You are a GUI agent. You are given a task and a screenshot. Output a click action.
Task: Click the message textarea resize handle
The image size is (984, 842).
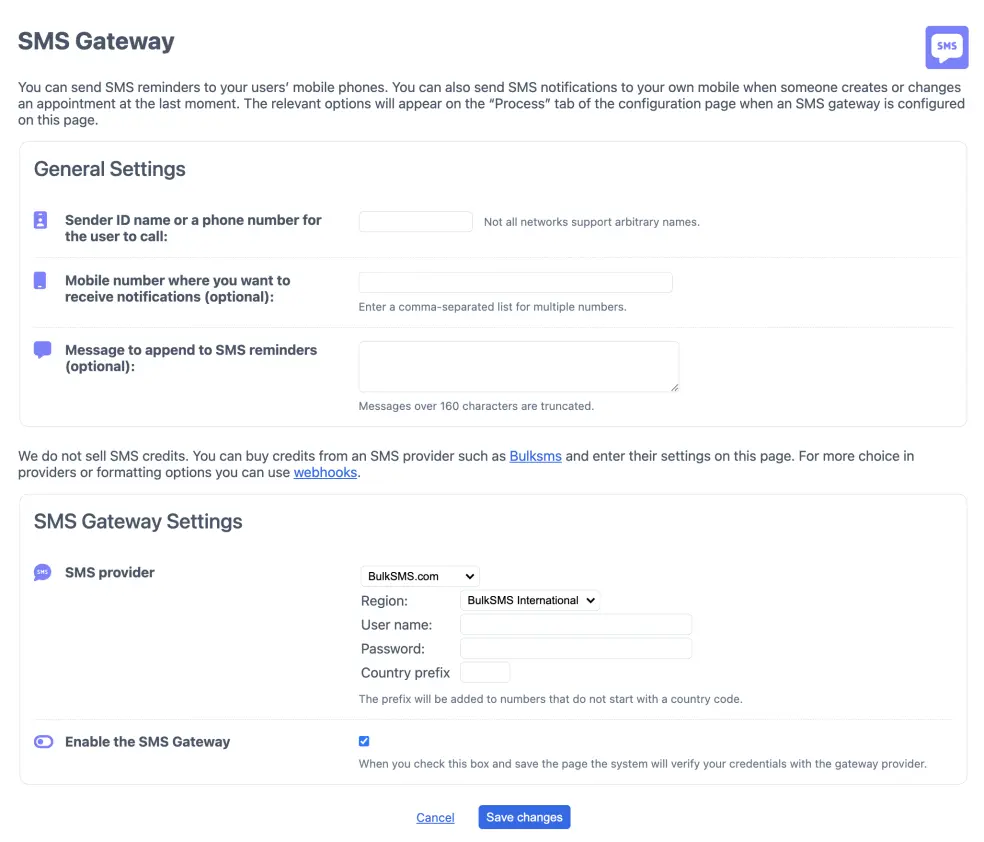pyautogui.click(x=674, y=387)
